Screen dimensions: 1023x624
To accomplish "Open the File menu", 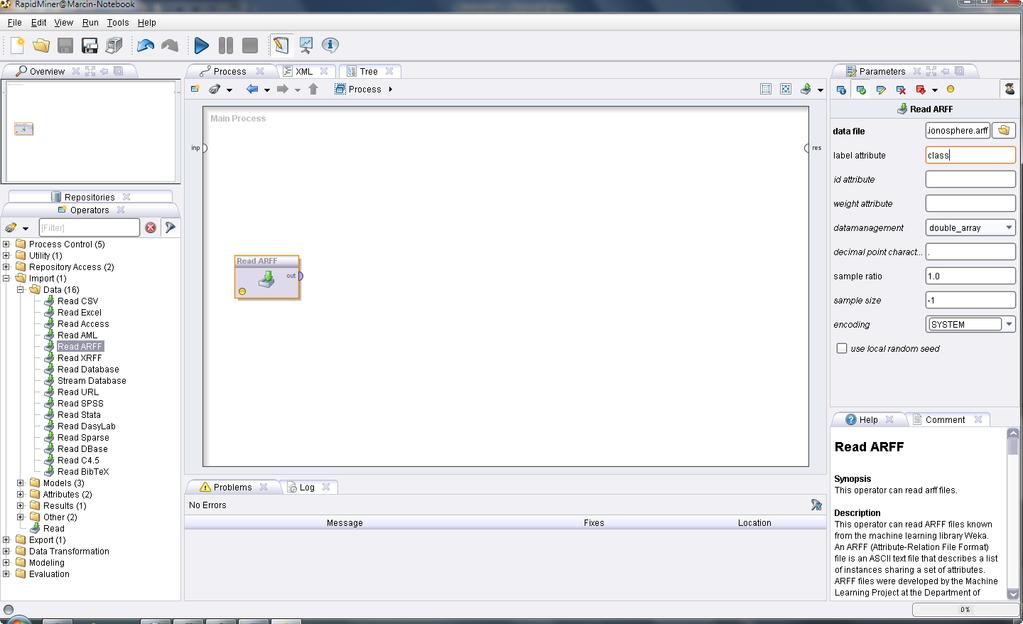I will [14, 22].
